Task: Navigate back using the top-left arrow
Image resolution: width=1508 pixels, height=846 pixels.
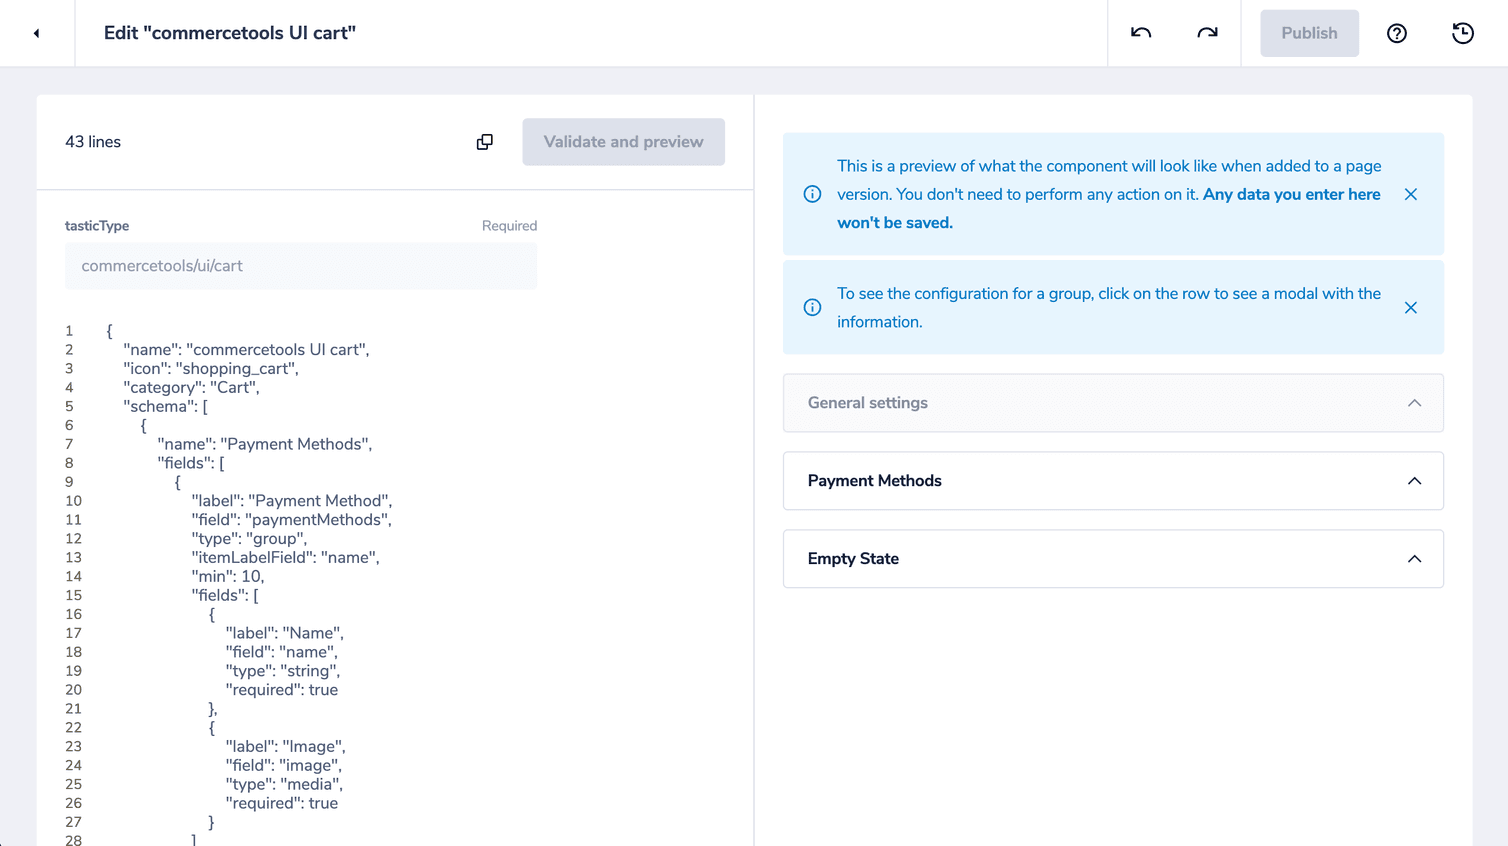Action: tap(37, 33)
